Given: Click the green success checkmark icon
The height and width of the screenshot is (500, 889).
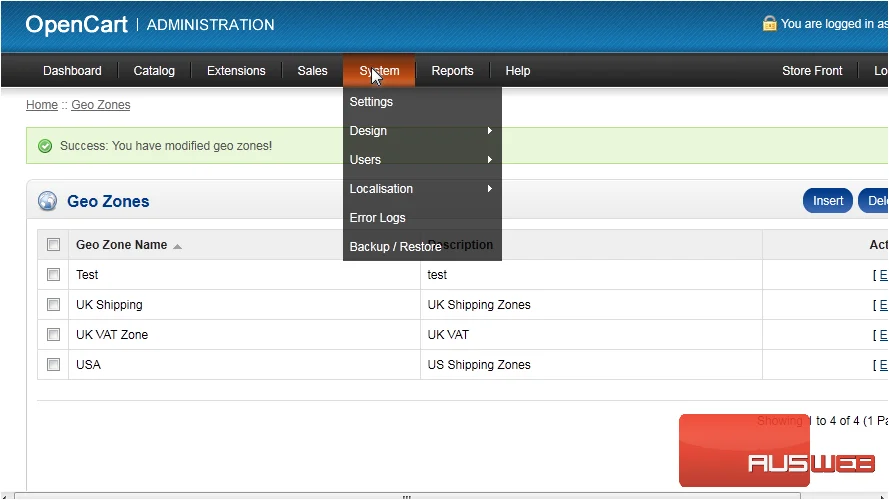Looking at the screenshot, I should tap(45, 146).
